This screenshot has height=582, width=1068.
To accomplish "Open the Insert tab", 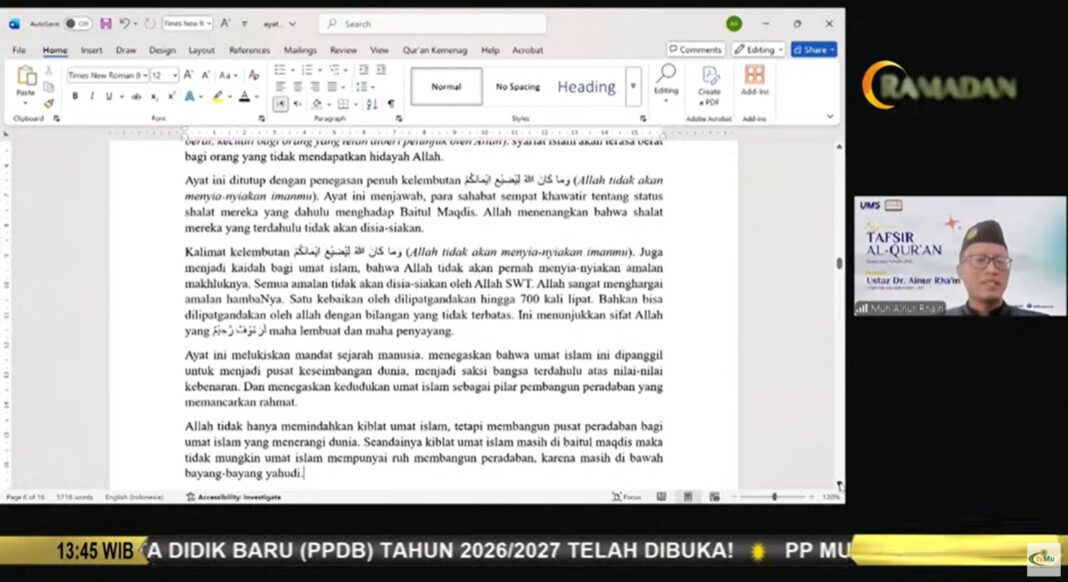I will (91, 50).
